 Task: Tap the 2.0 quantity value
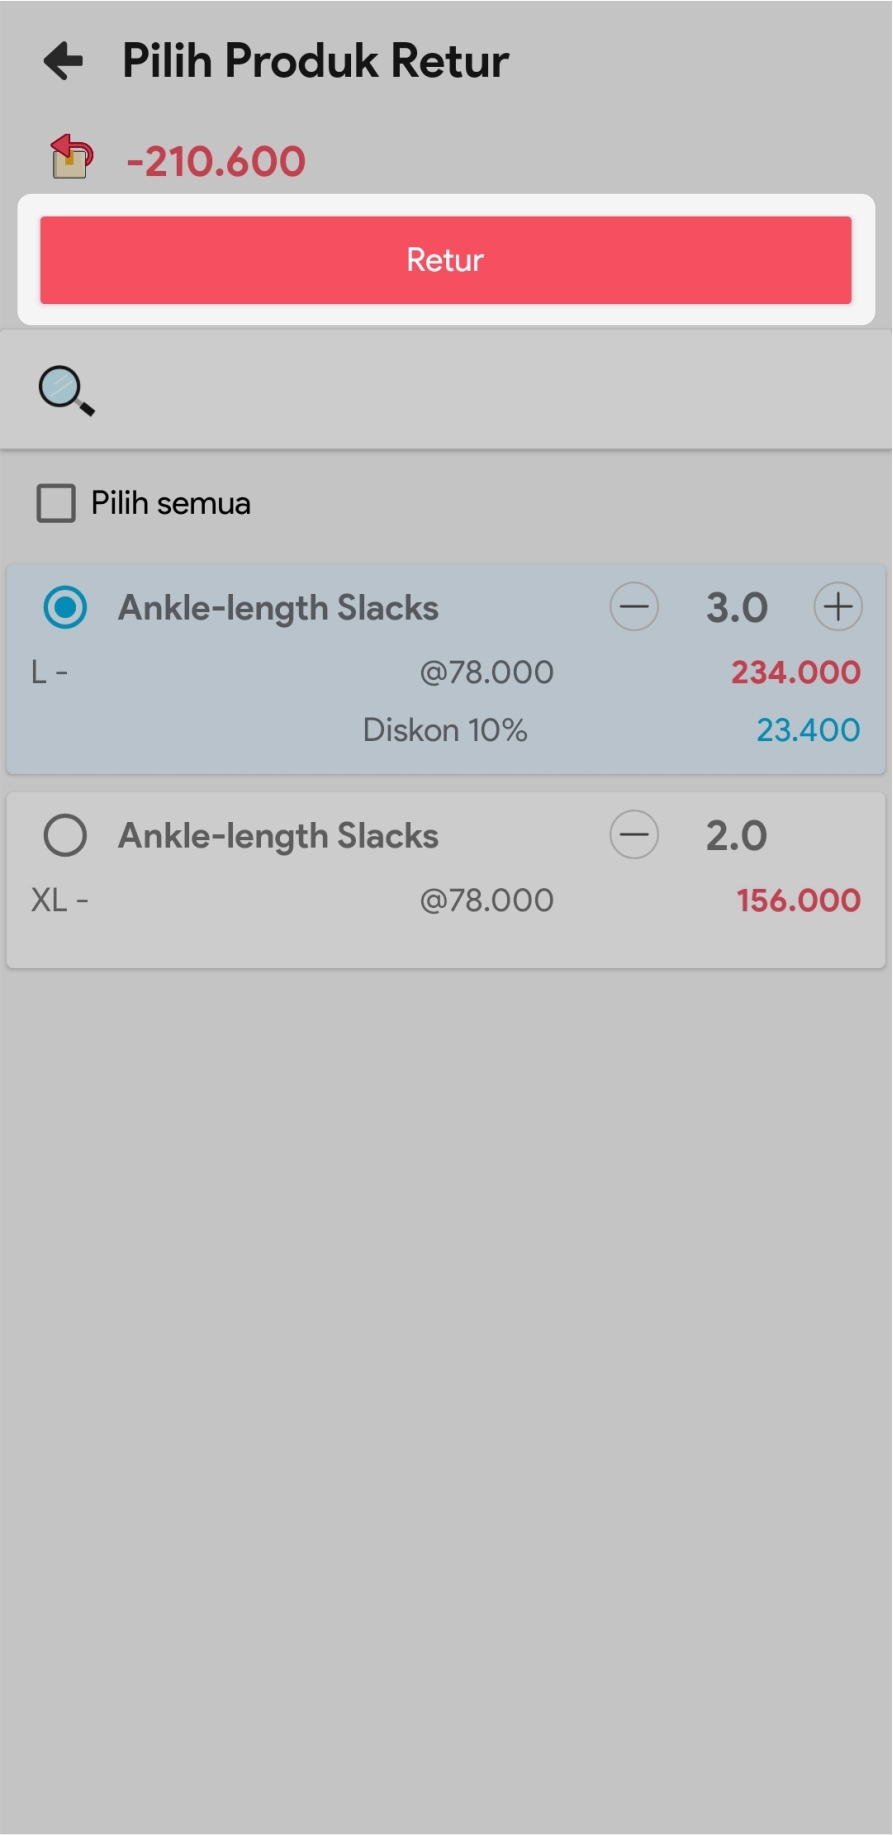click(x=737, y=836)
